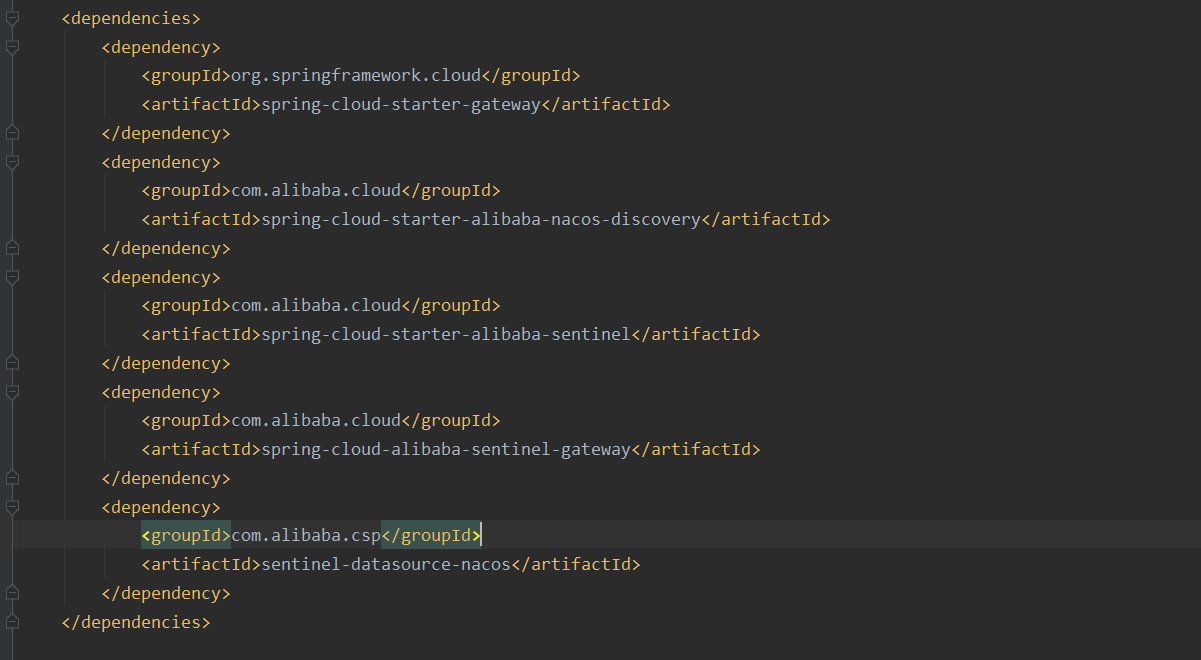The image size is (1201, 660).
Task: Click closing </groupId> tag after org.springframework.cloud
Action: click(x=531, y=76)
